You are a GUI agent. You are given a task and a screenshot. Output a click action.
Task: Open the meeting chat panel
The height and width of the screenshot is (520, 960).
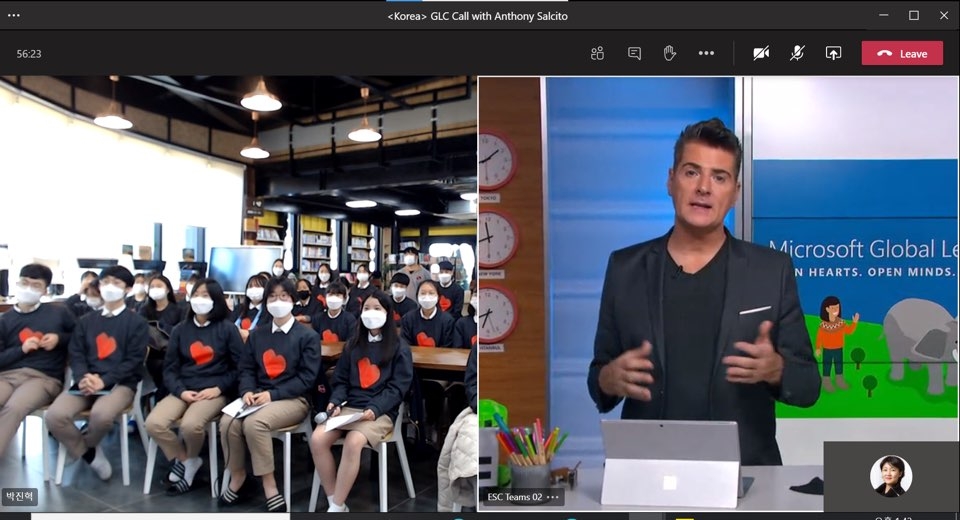point(634,53)
